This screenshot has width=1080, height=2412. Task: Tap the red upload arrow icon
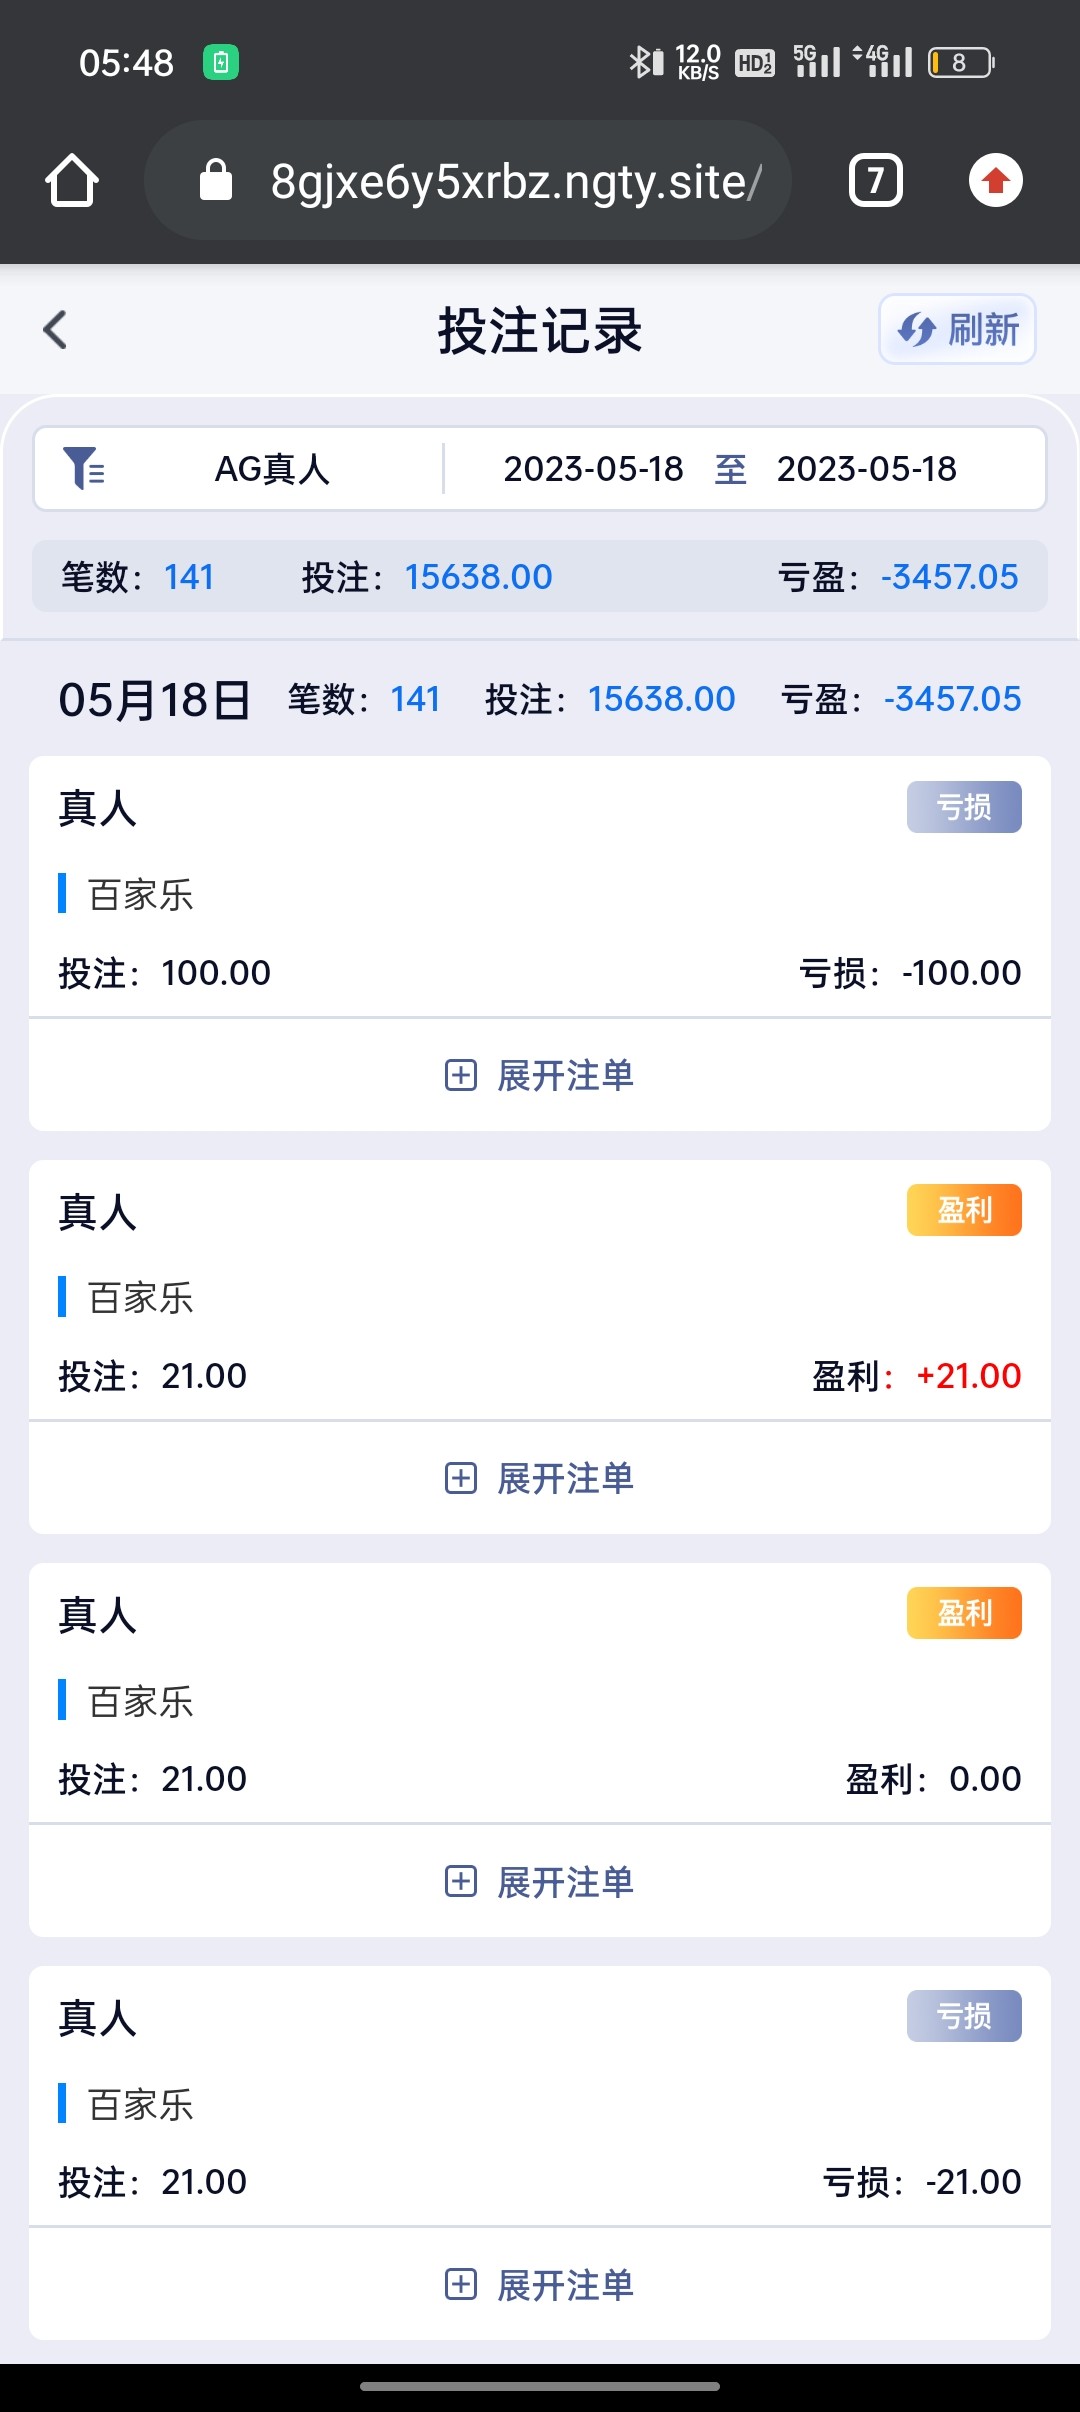click(x=995, y=181)
